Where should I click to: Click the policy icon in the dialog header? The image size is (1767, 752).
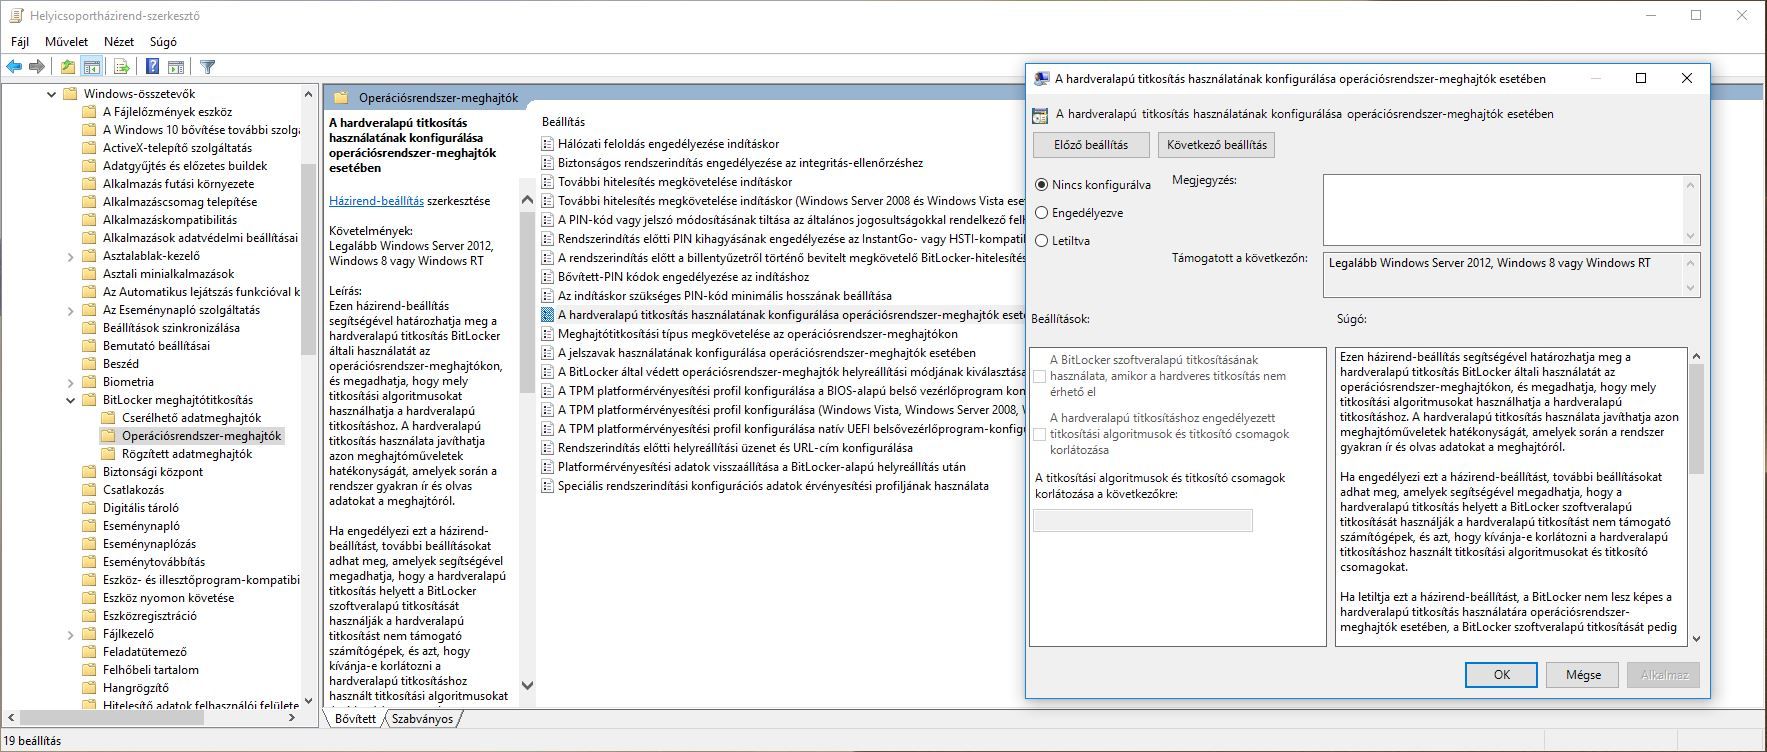tap(1040, 115)
